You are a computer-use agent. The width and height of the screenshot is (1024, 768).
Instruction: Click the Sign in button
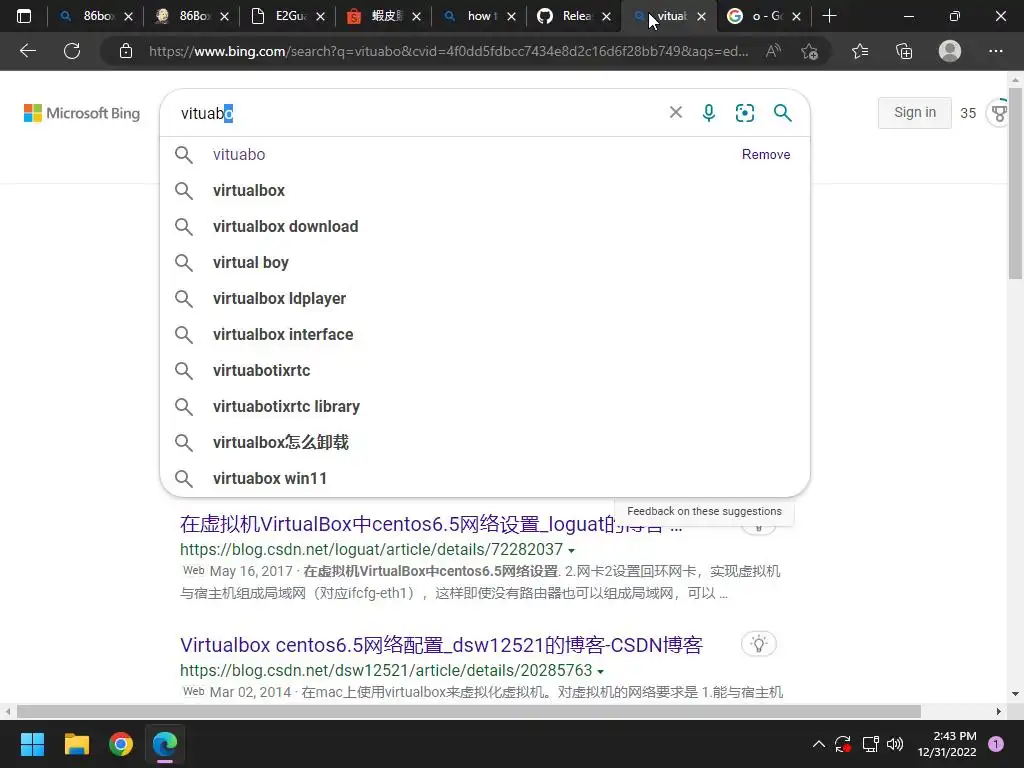pyautogui.click(x=914, y=112)
